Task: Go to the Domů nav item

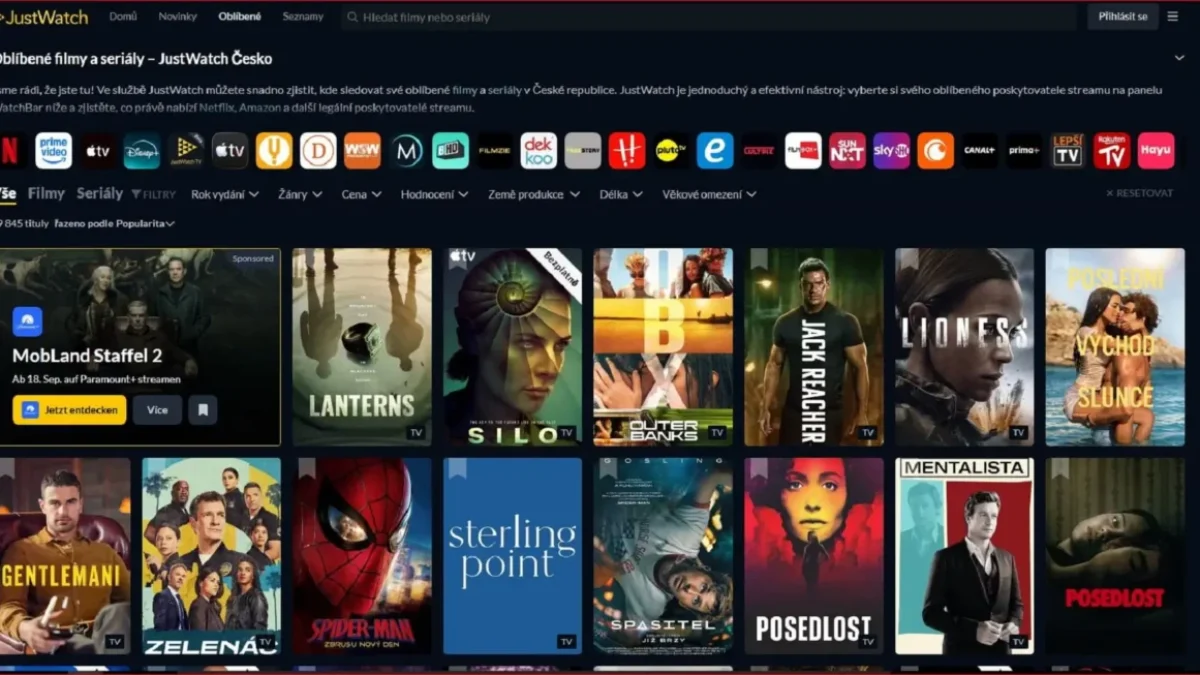Action: point(123,17)
